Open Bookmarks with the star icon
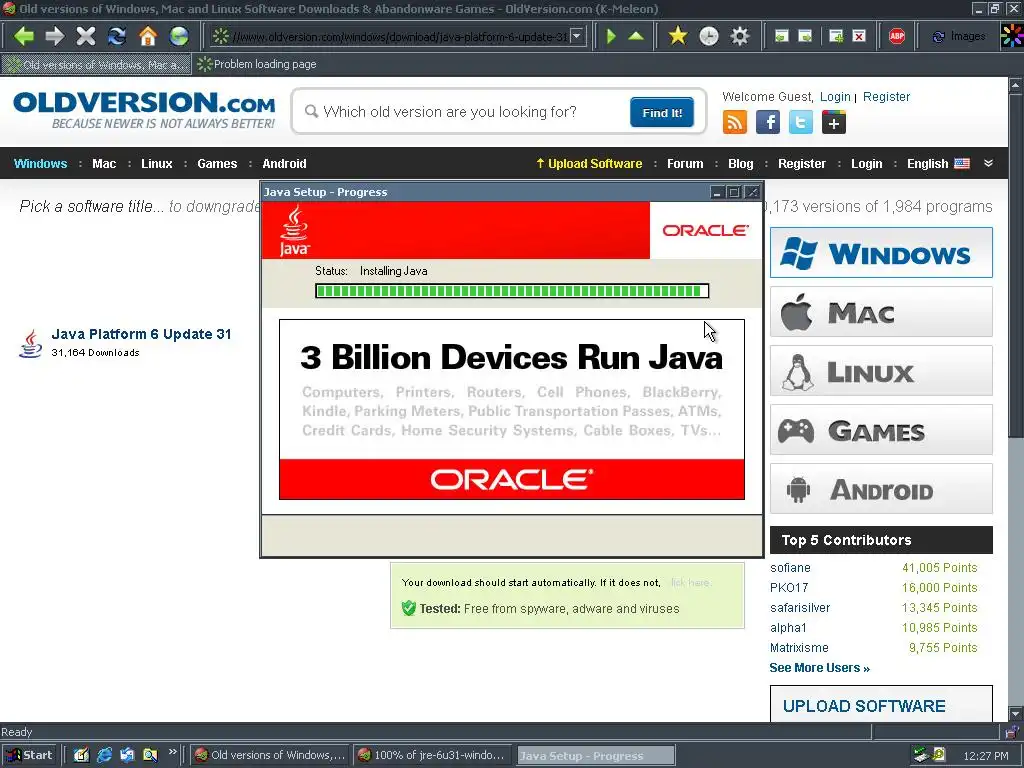The image size is (1024, 768). pos(678,36)
